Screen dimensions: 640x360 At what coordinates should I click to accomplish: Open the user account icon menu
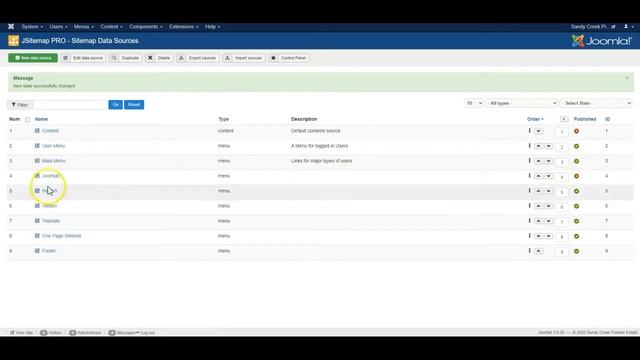coord(628,27)
